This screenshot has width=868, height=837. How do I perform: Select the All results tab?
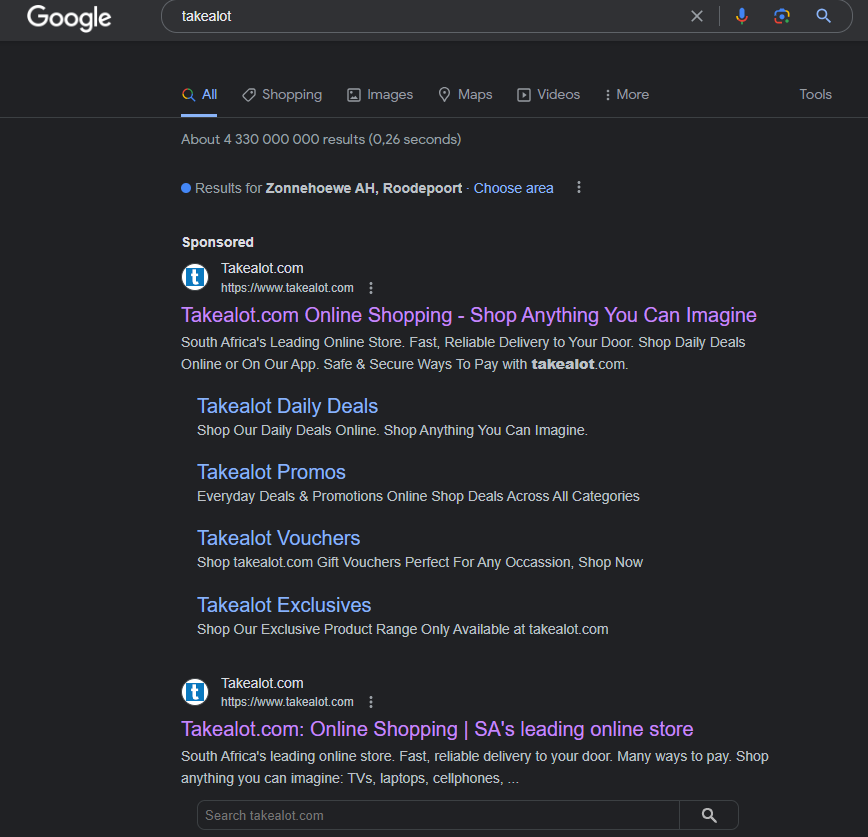click(199, 95)
